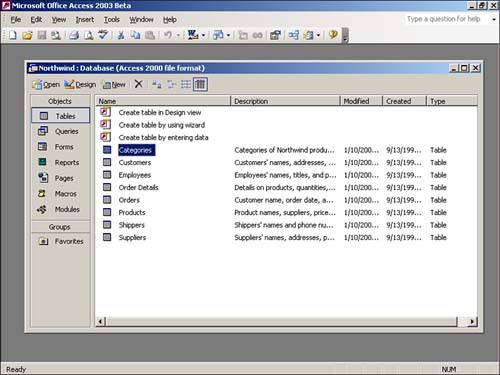
Task: Switch to Small Icons view
Action: click(171, 84)
